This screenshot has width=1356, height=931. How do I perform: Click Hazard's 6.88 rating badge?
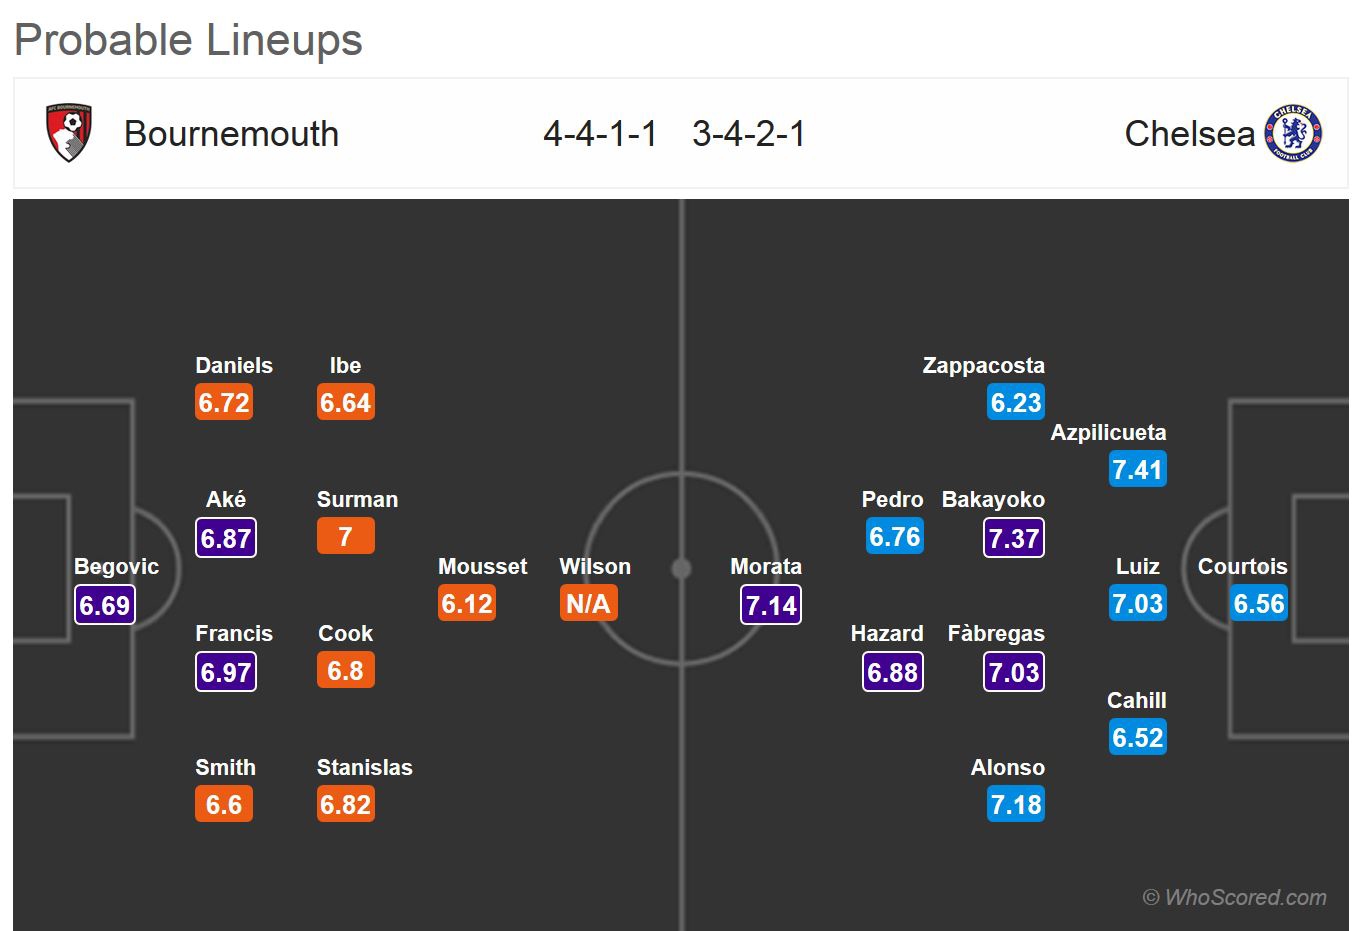pyautogui.click(x=893, y=672)
